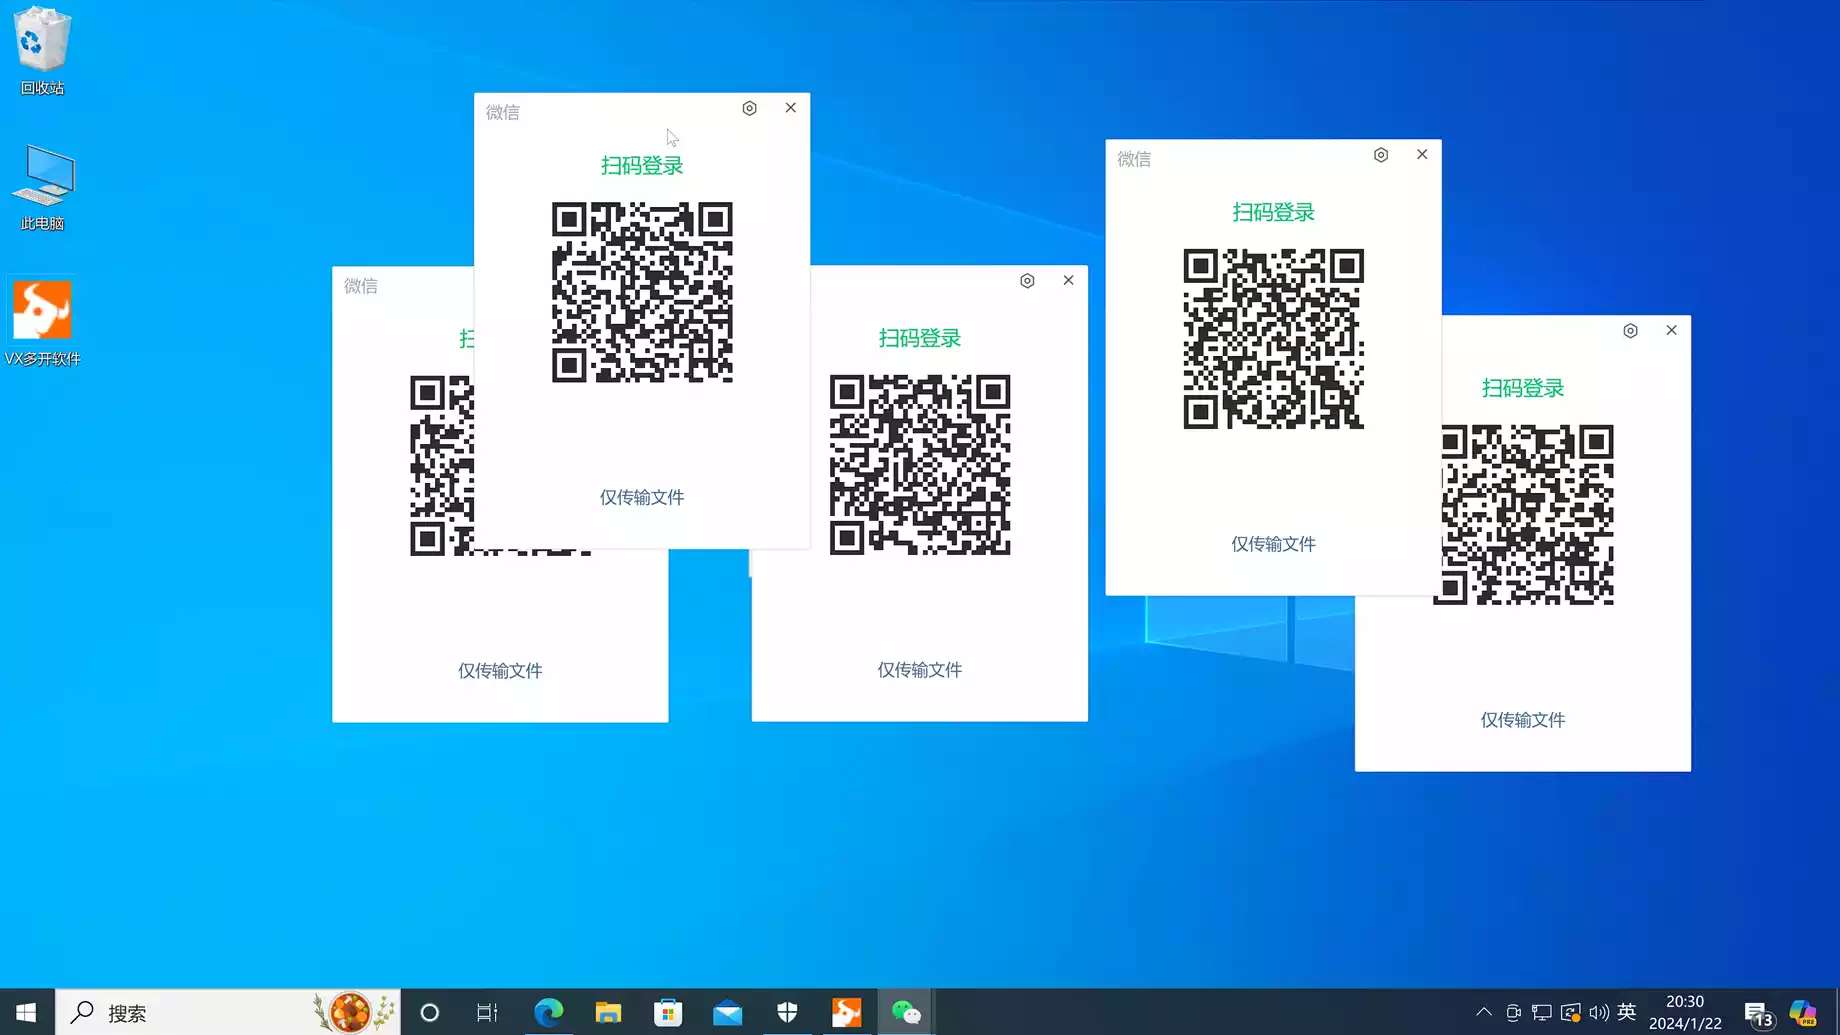Open File Explorer from the taskbar
This screenshot has height=1035, width=1840.
click(x=608, y=1012)
